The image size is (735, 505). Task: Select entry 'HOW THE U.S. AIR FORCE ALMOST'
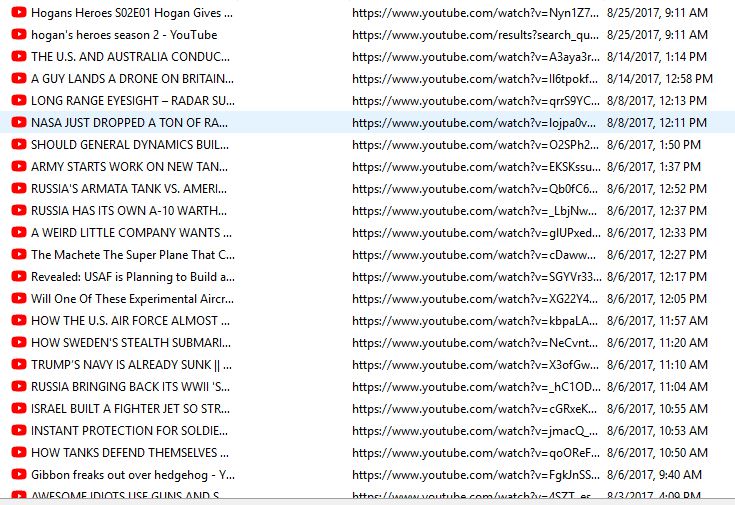click(x=130, y=321)
